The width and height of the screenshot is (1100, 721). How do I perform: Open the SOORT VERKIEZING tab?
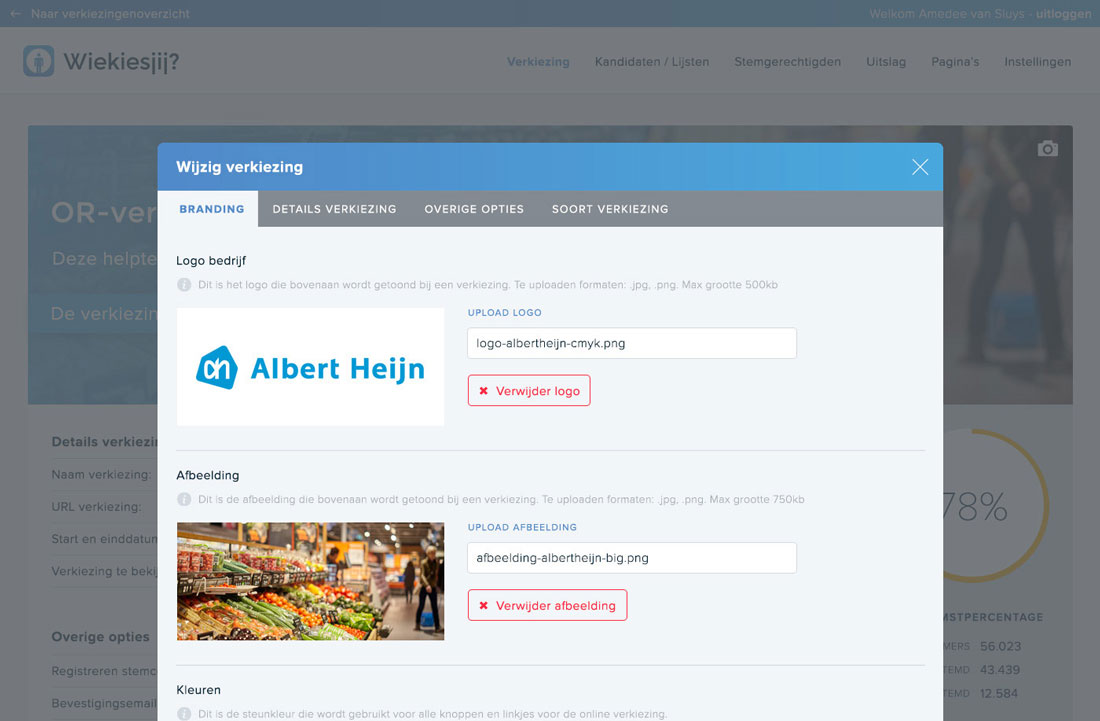click(610, 209)
